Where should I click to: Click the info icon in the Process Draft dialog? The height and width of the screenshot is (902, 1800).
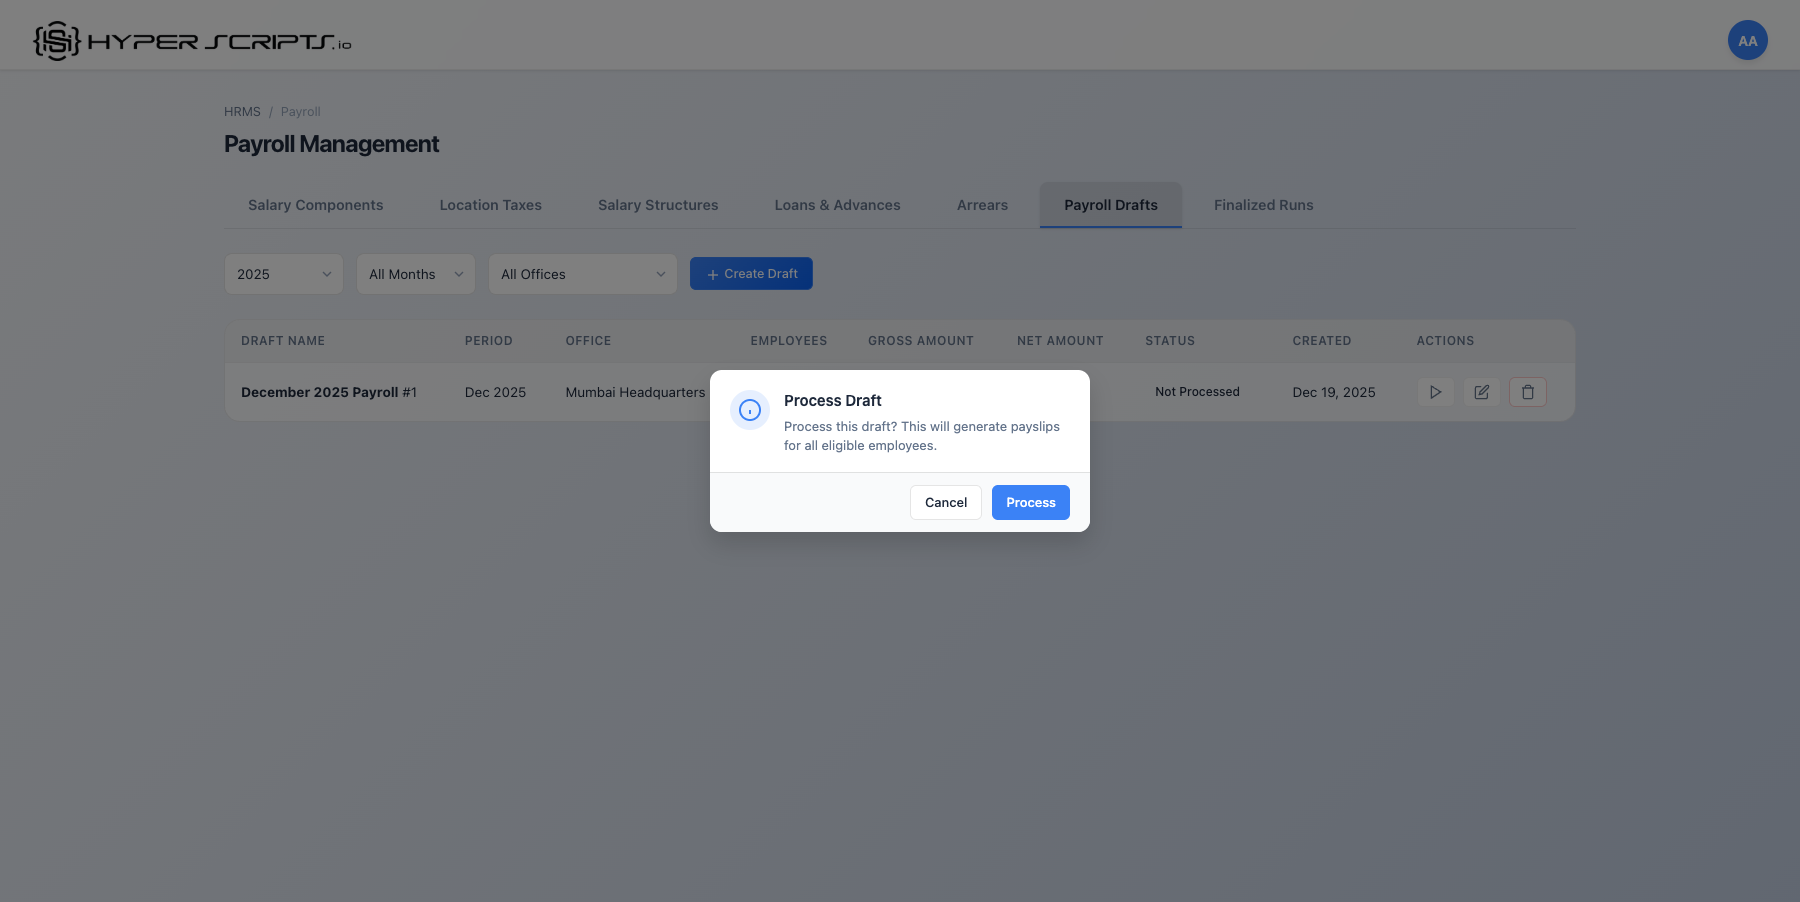(750, 410)
